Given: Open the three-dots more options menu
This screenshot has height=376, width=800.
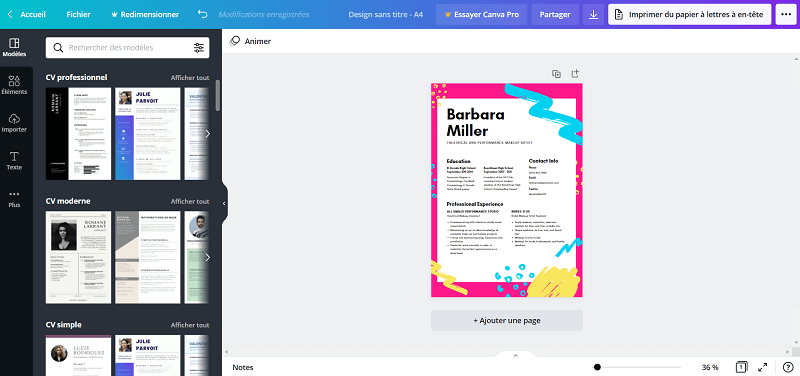Looking at the screenshot, I should click(786, 14).
